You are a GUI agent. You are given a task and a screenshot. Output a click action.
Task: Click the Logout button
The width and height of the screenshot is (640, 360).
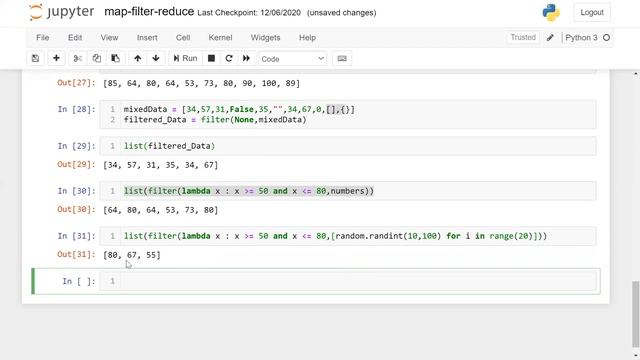point(592,12)
